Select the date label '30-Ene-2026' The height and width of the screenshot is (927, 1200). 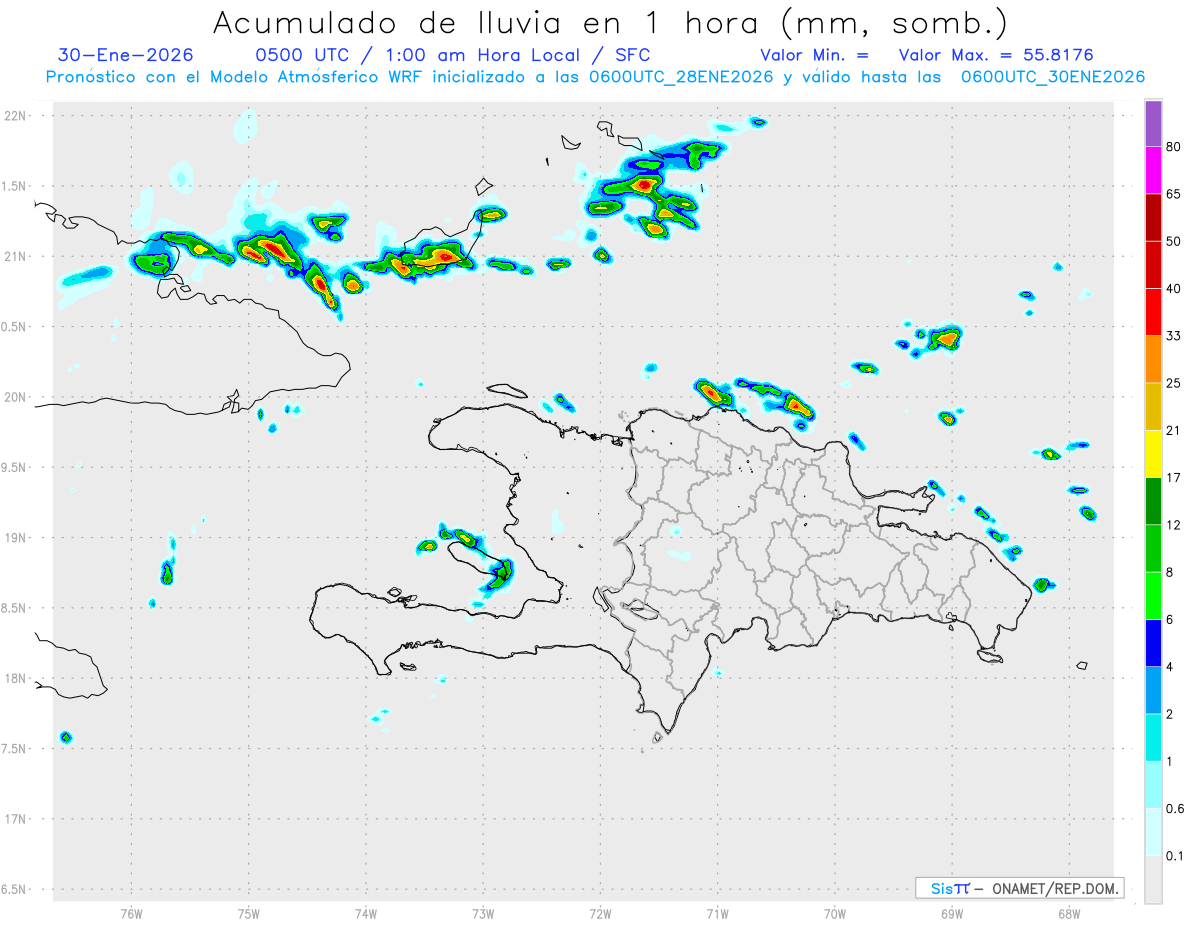point(126,55)
